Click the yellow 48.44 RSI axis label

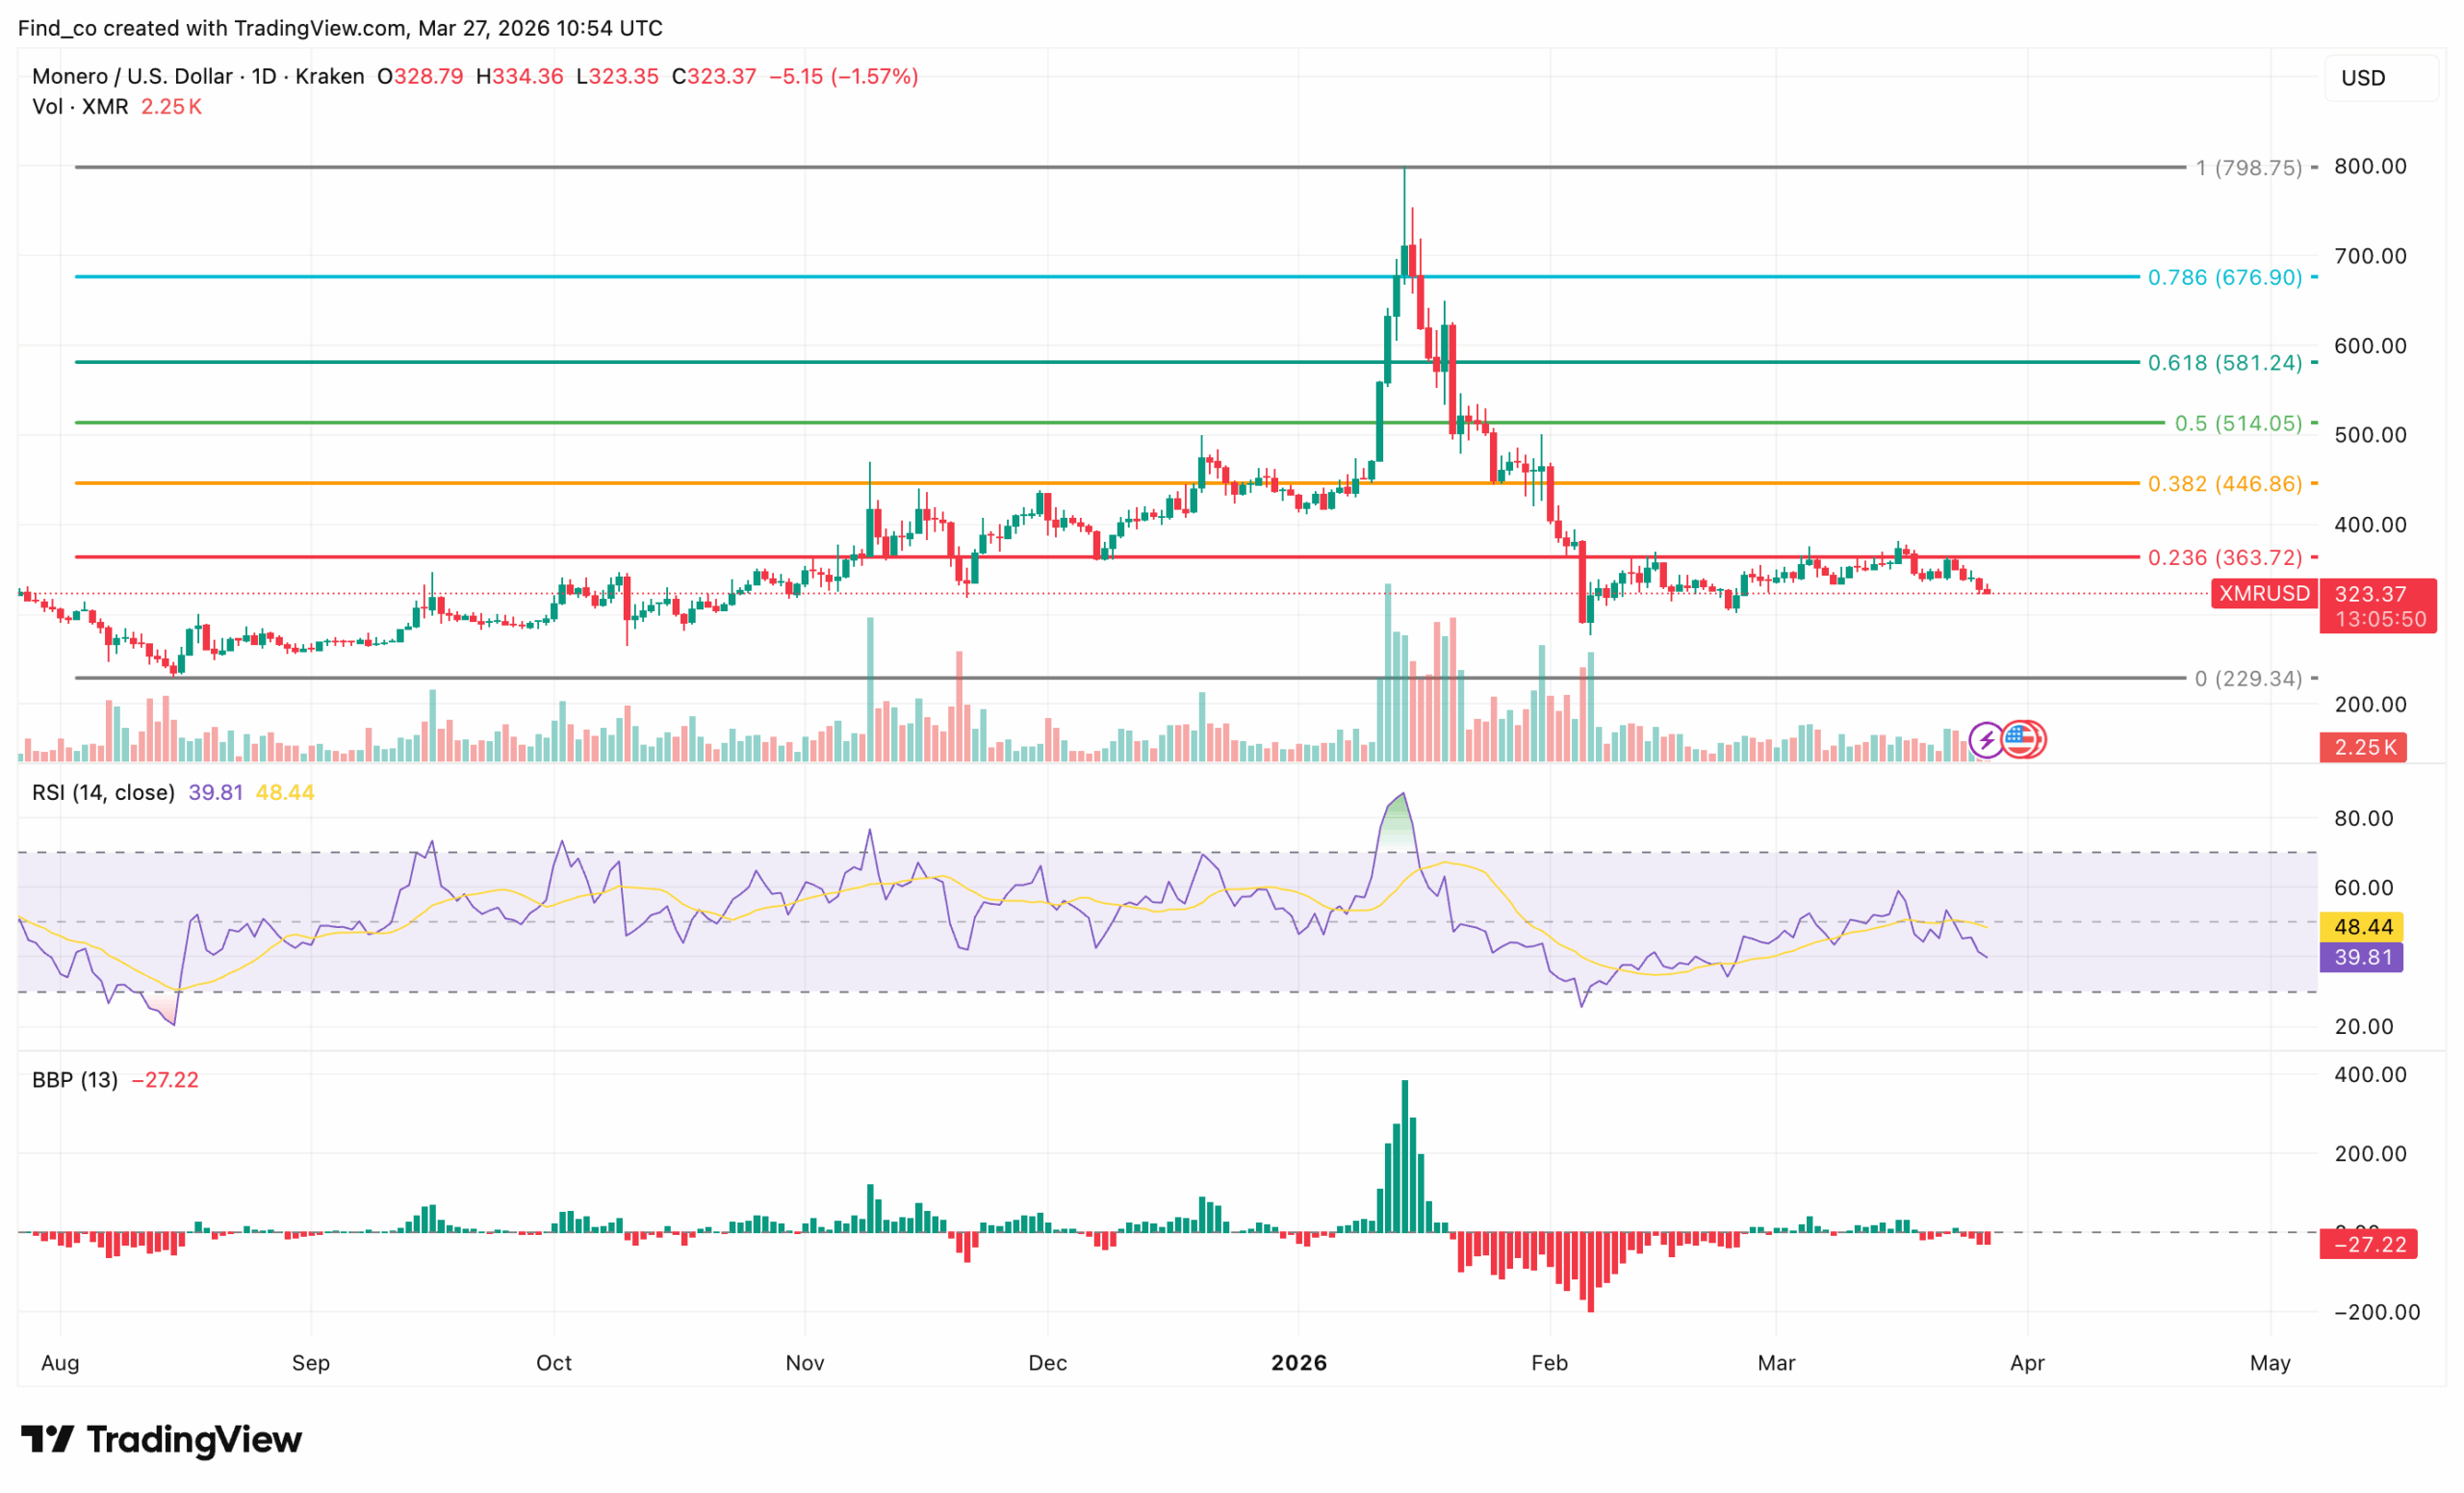[x=2362, y=927]
